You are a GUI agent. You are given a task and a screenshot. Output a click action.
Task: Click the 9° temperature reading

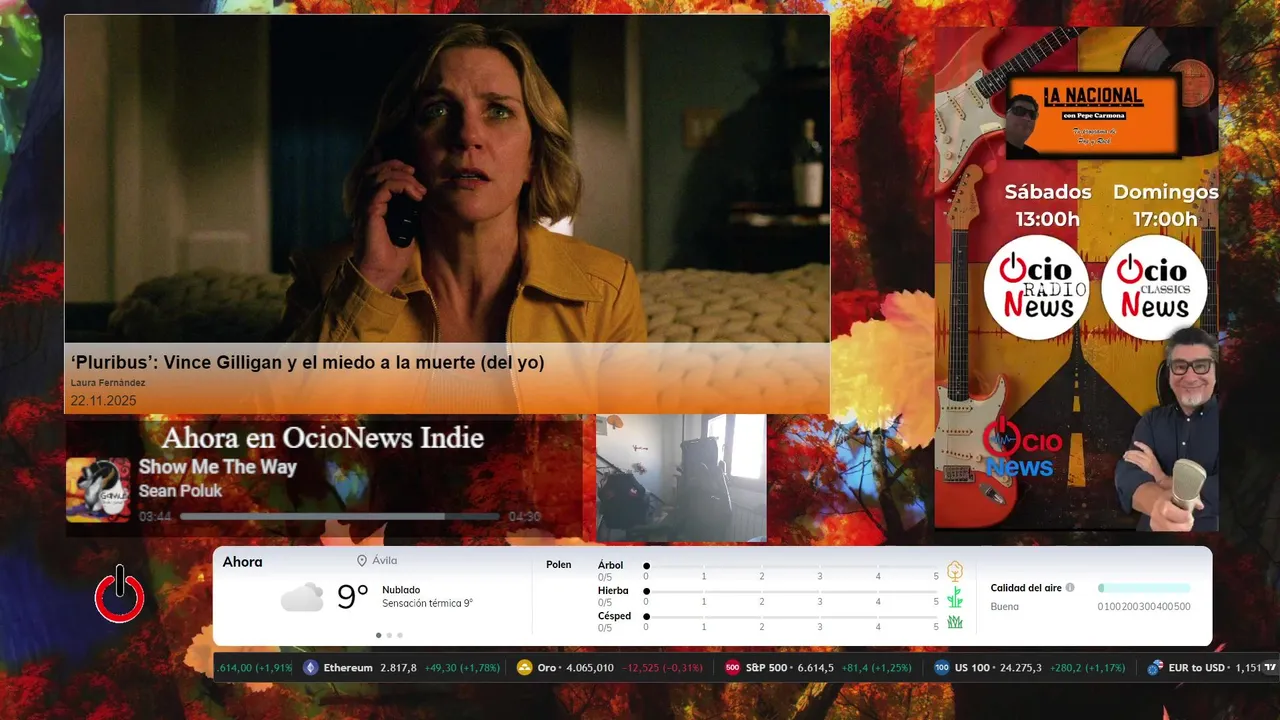353,597
